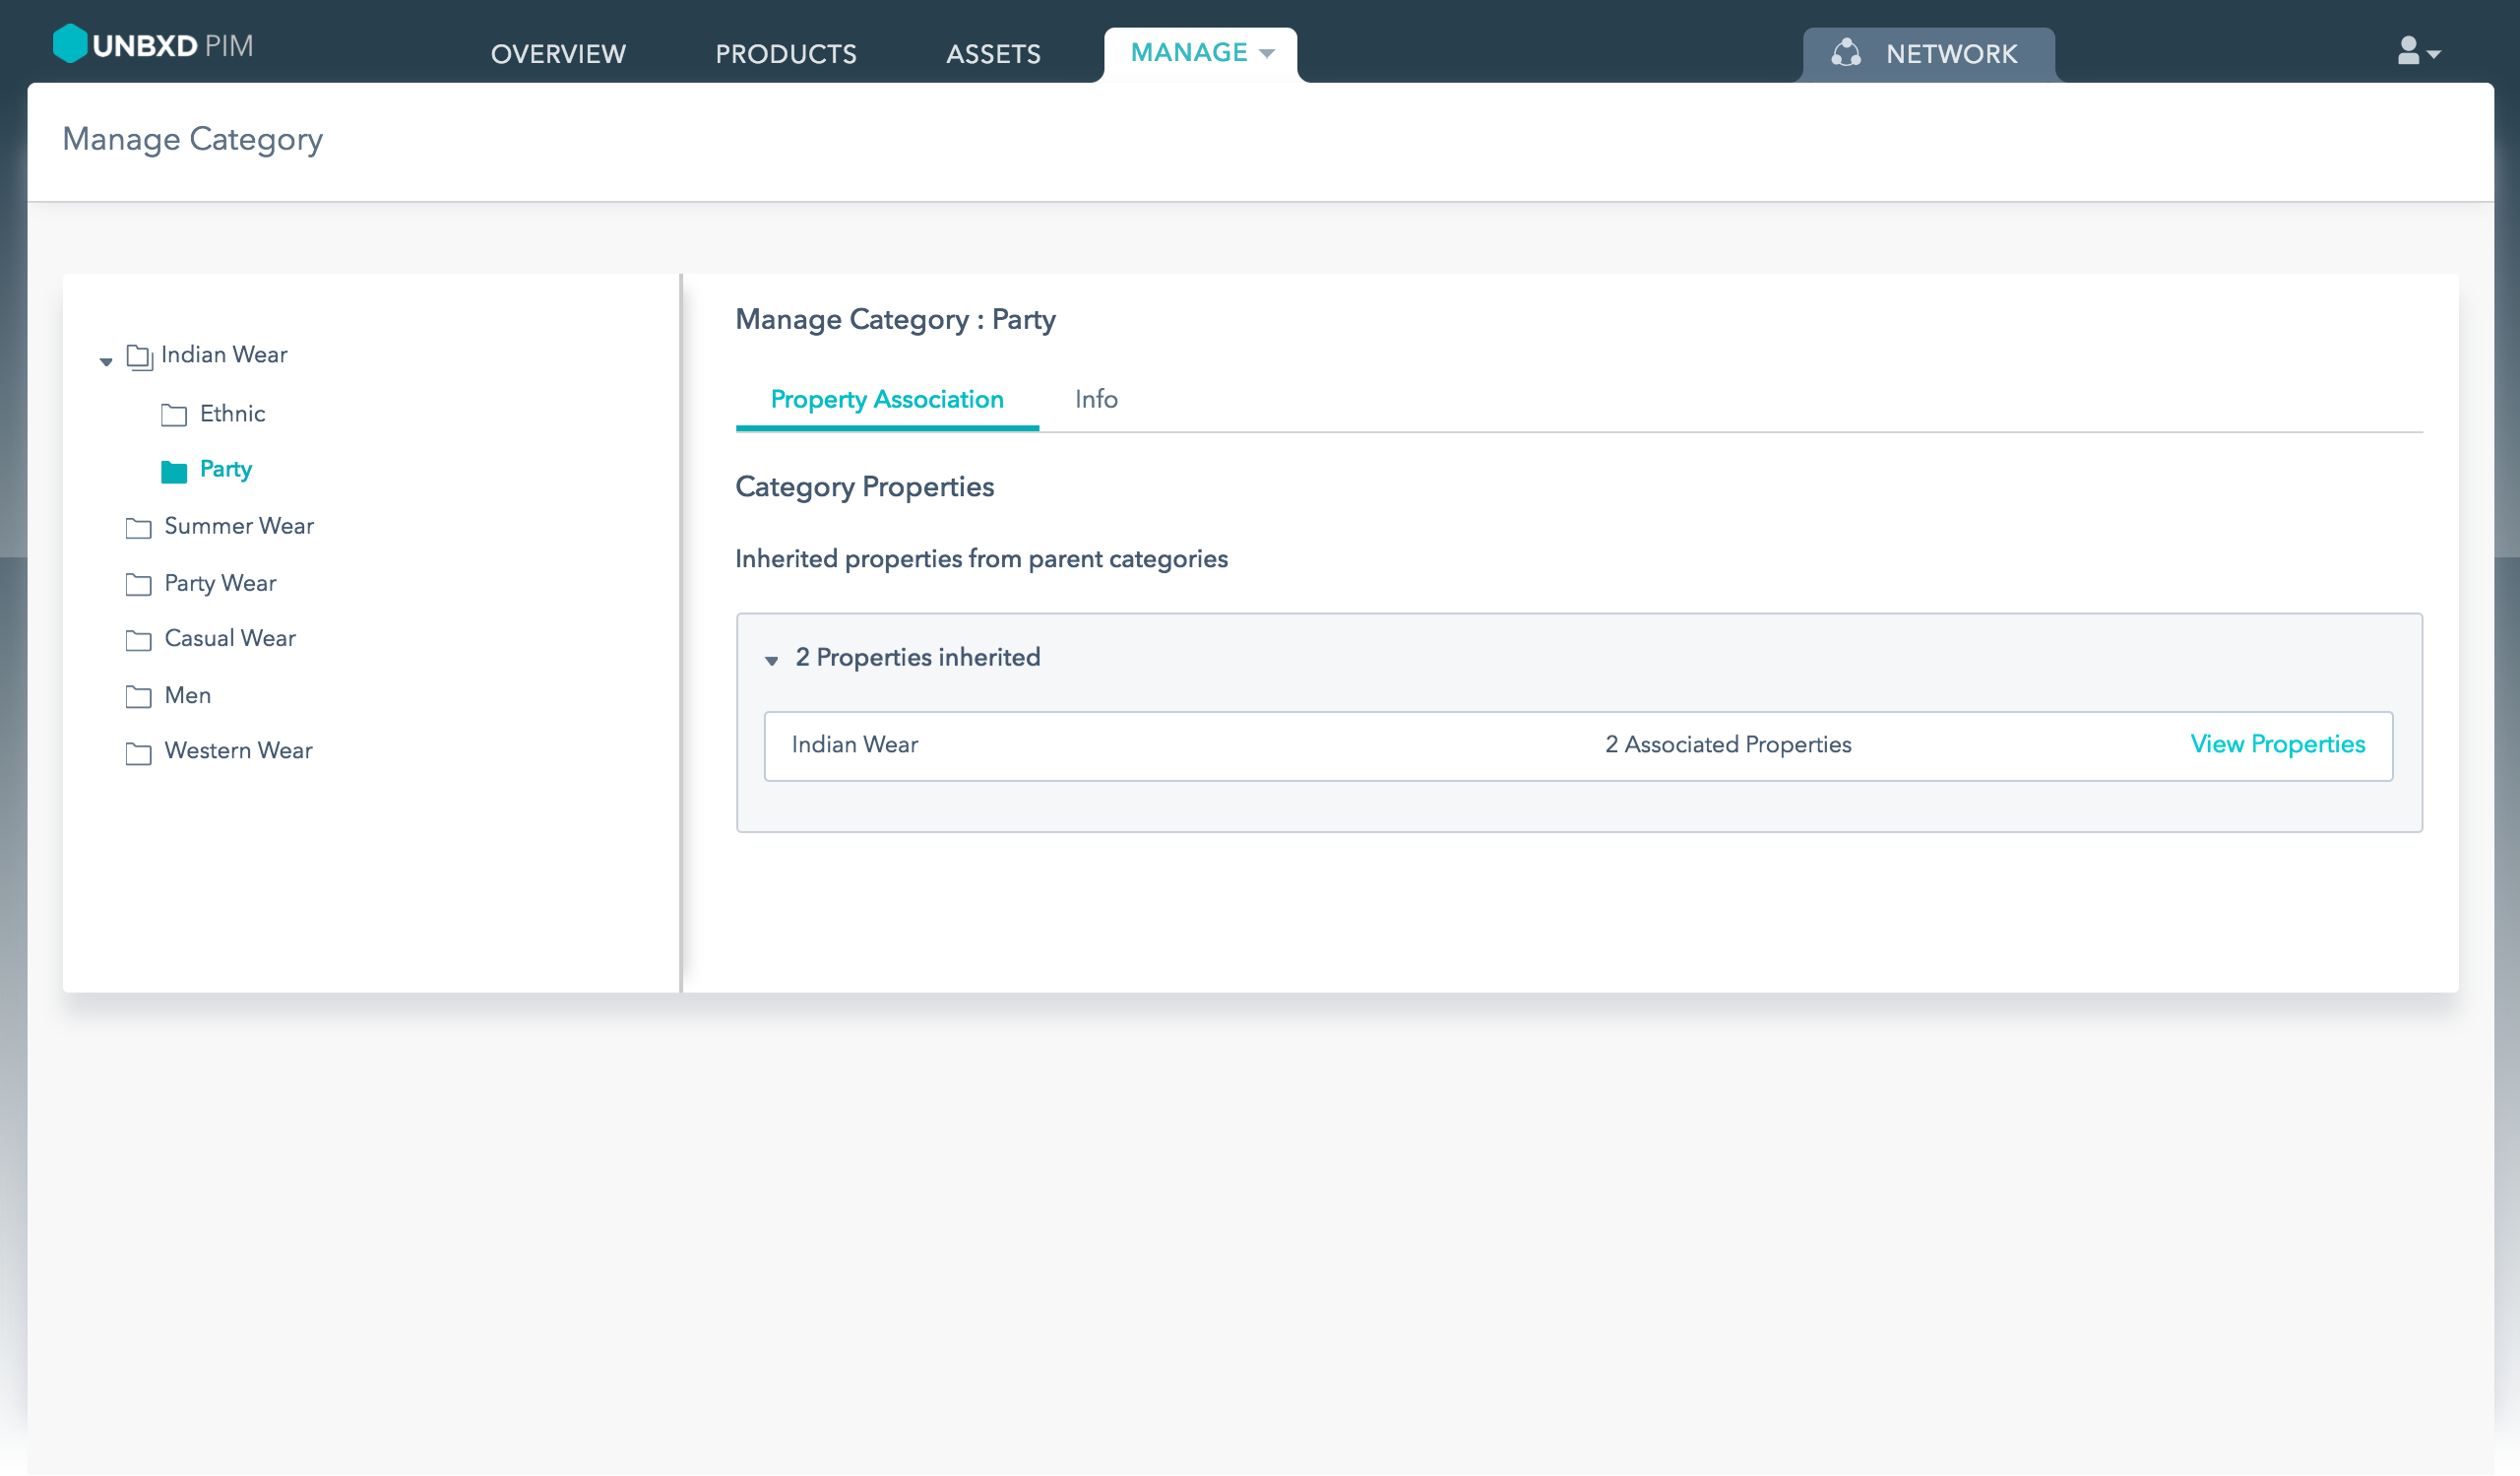
Task: Click 'Indian Wear' in inherited properties row
Action: 855,745
